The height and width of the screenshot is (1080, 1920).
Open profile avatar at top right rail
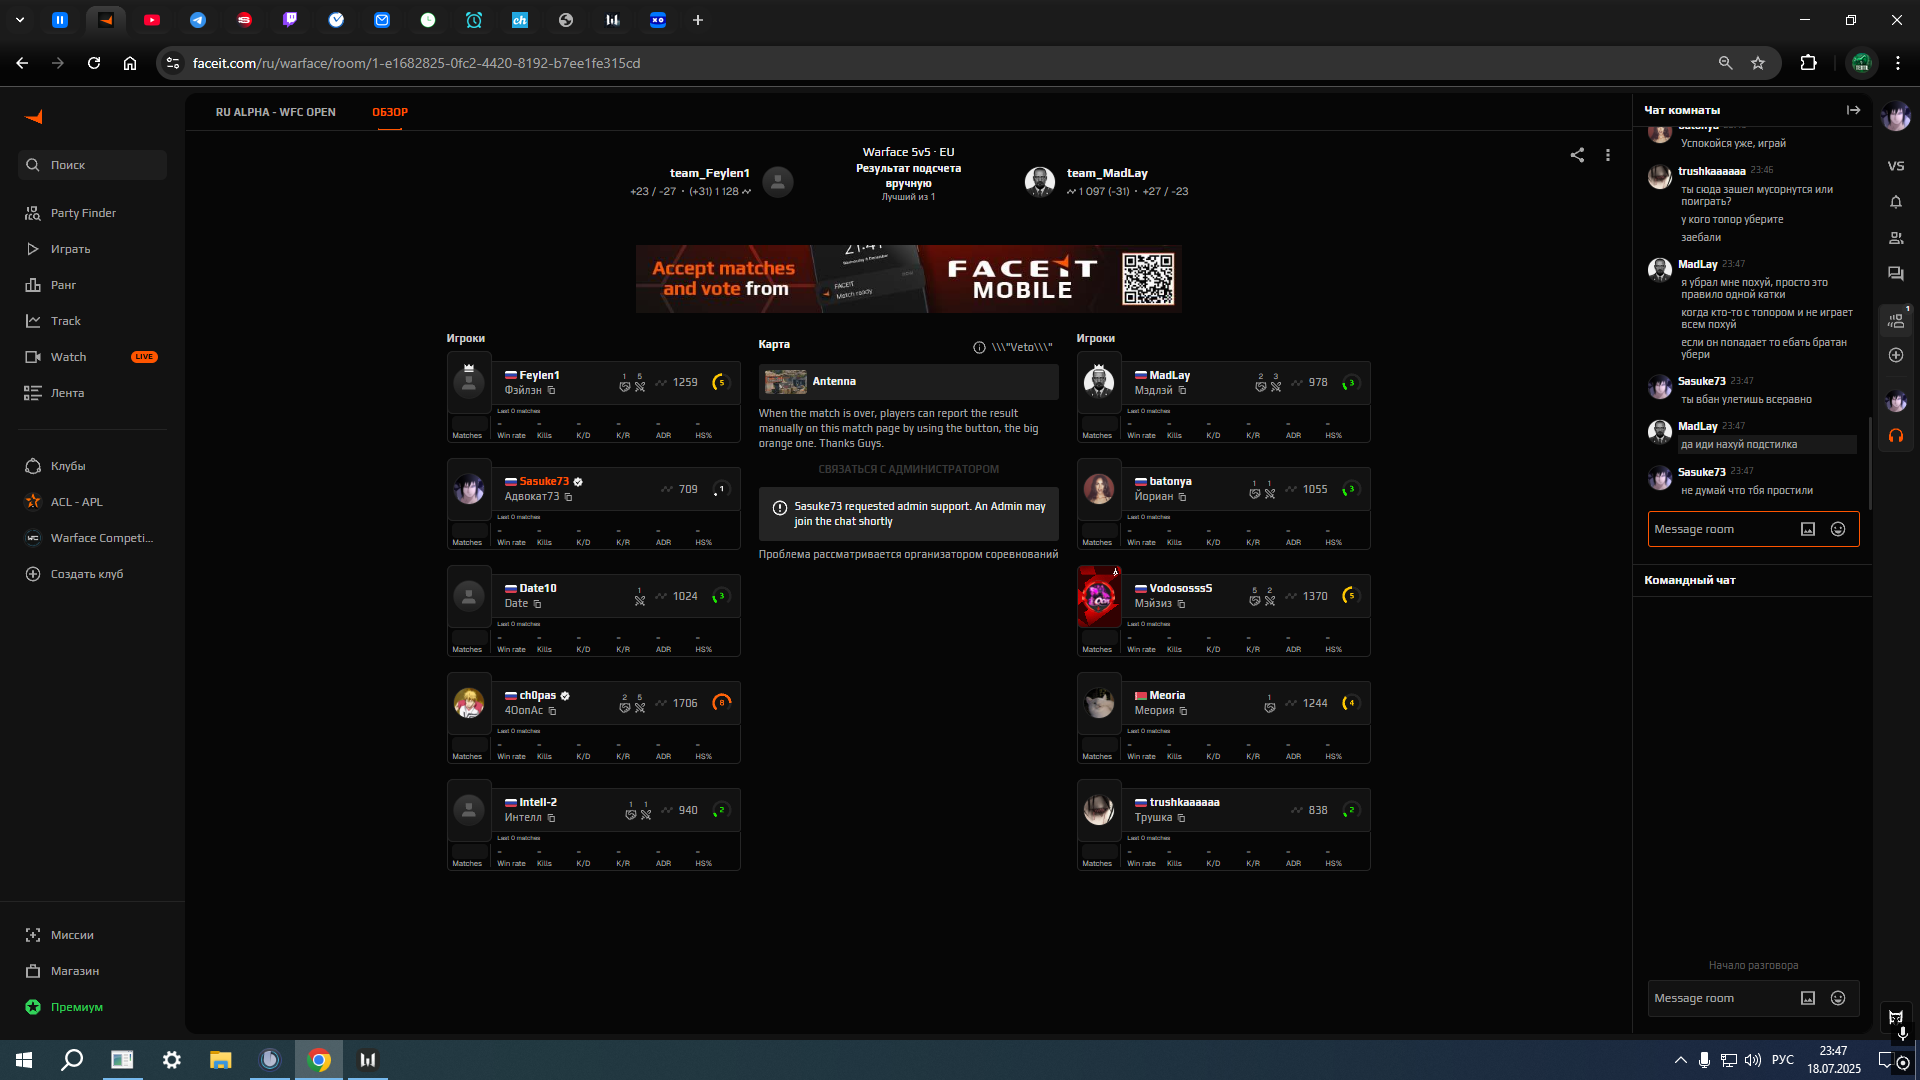pos(1896,117)
